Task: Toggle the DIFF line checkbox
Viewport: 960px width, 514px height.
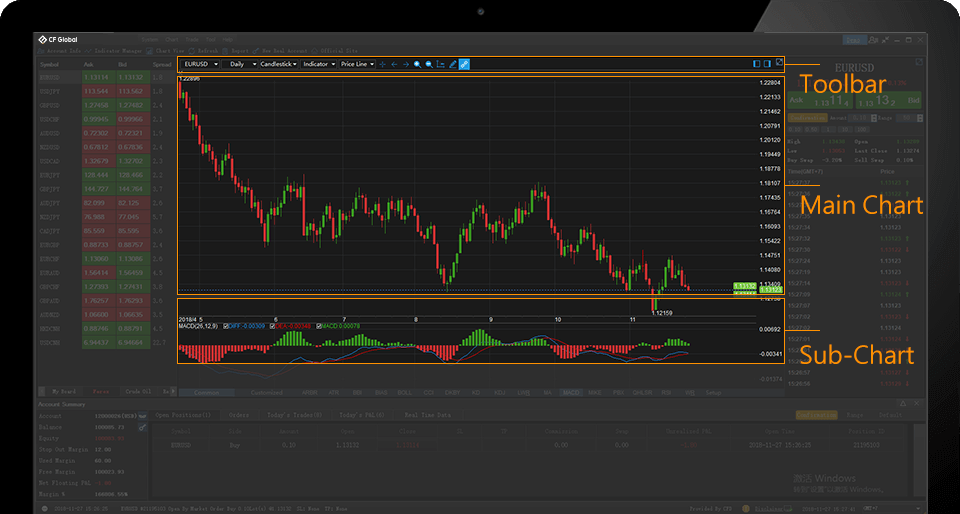Action: point(227,326)
